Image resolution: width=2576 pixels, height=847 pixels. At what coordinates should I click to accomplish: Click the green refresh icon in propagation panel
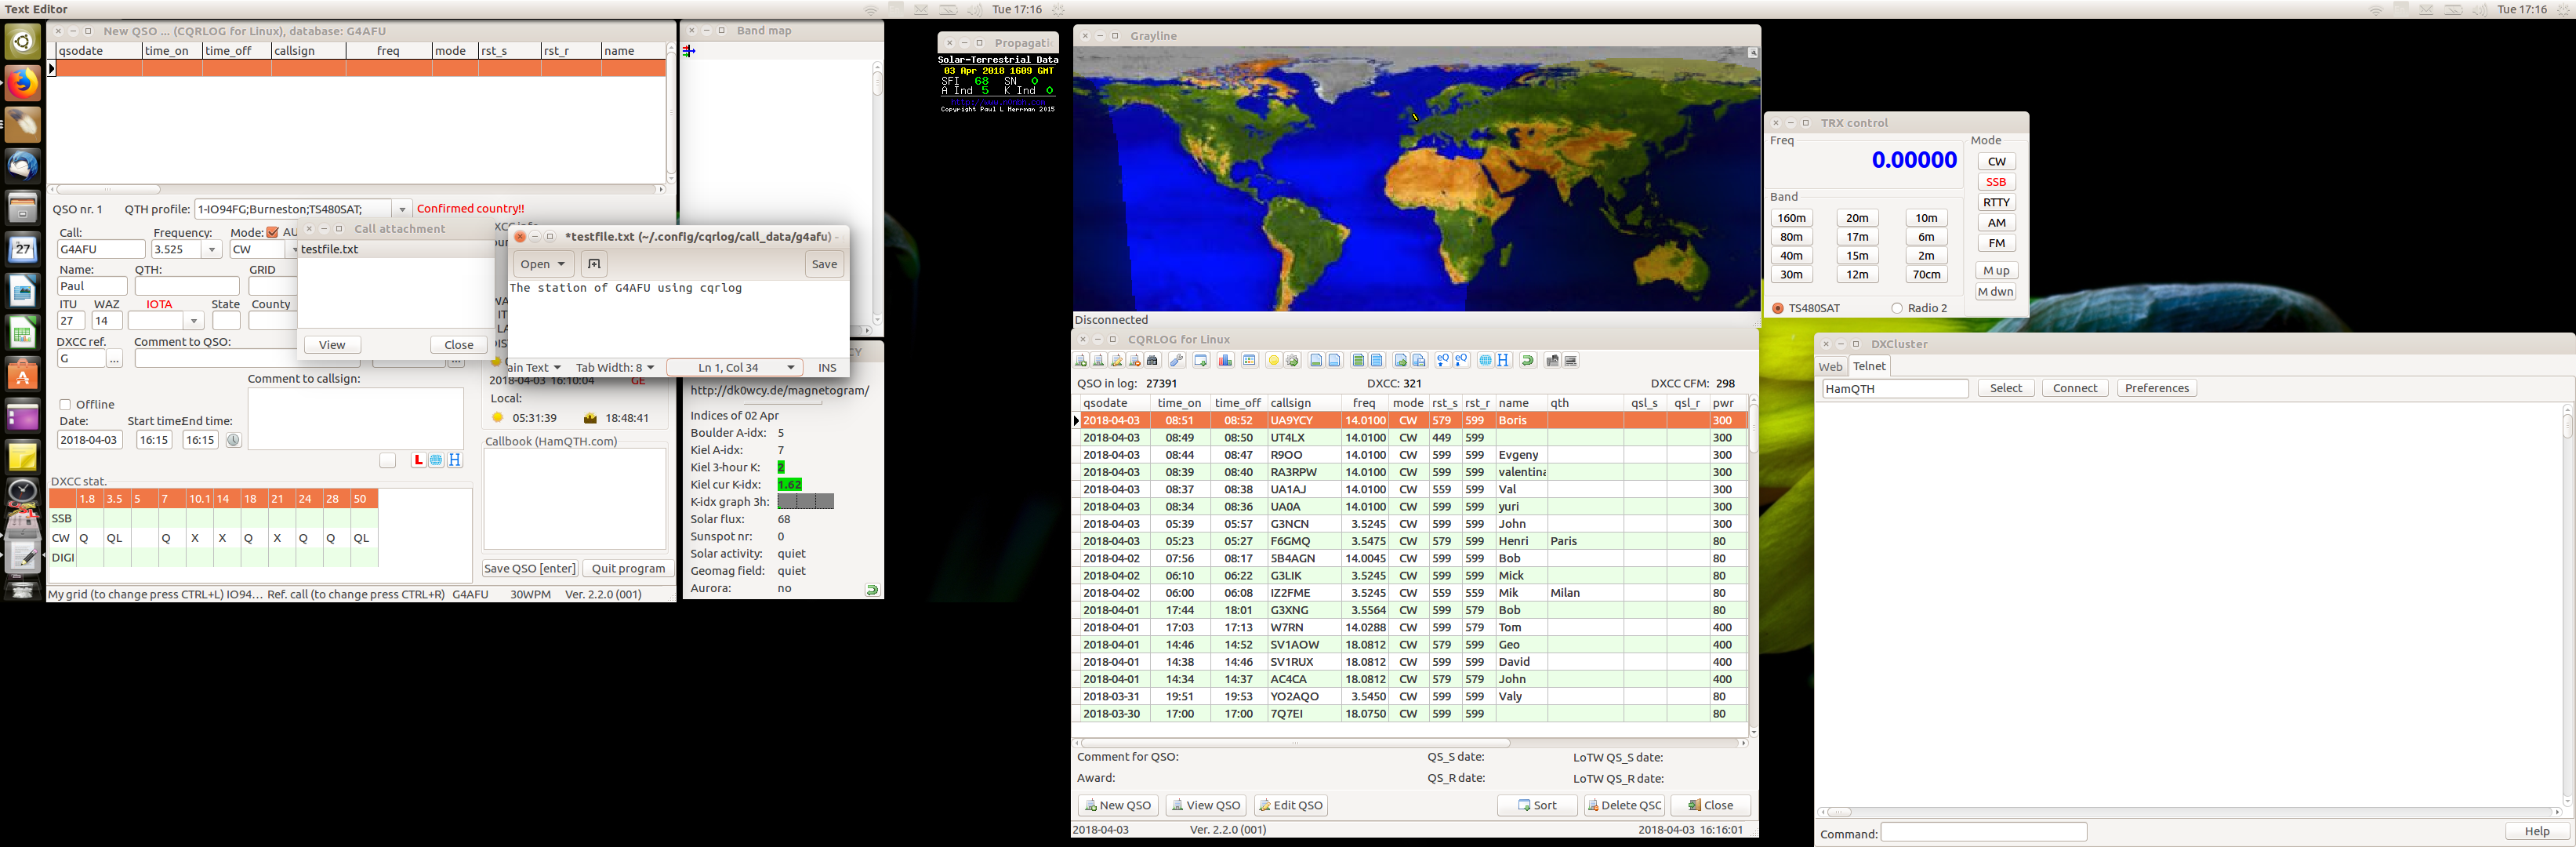[x=872, y=590]
